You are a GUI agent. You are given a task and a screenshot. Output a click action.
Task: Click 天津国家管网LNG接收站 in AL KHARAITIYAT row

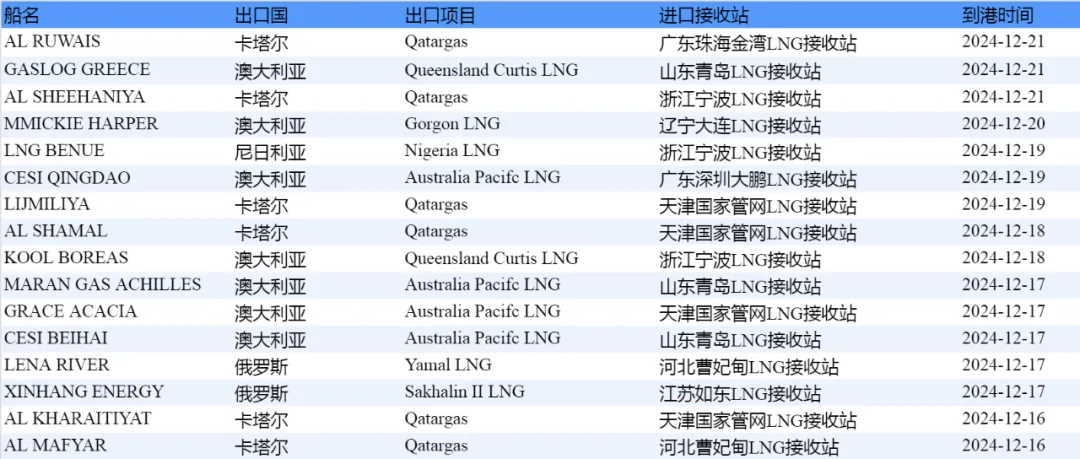coord(758,420)
